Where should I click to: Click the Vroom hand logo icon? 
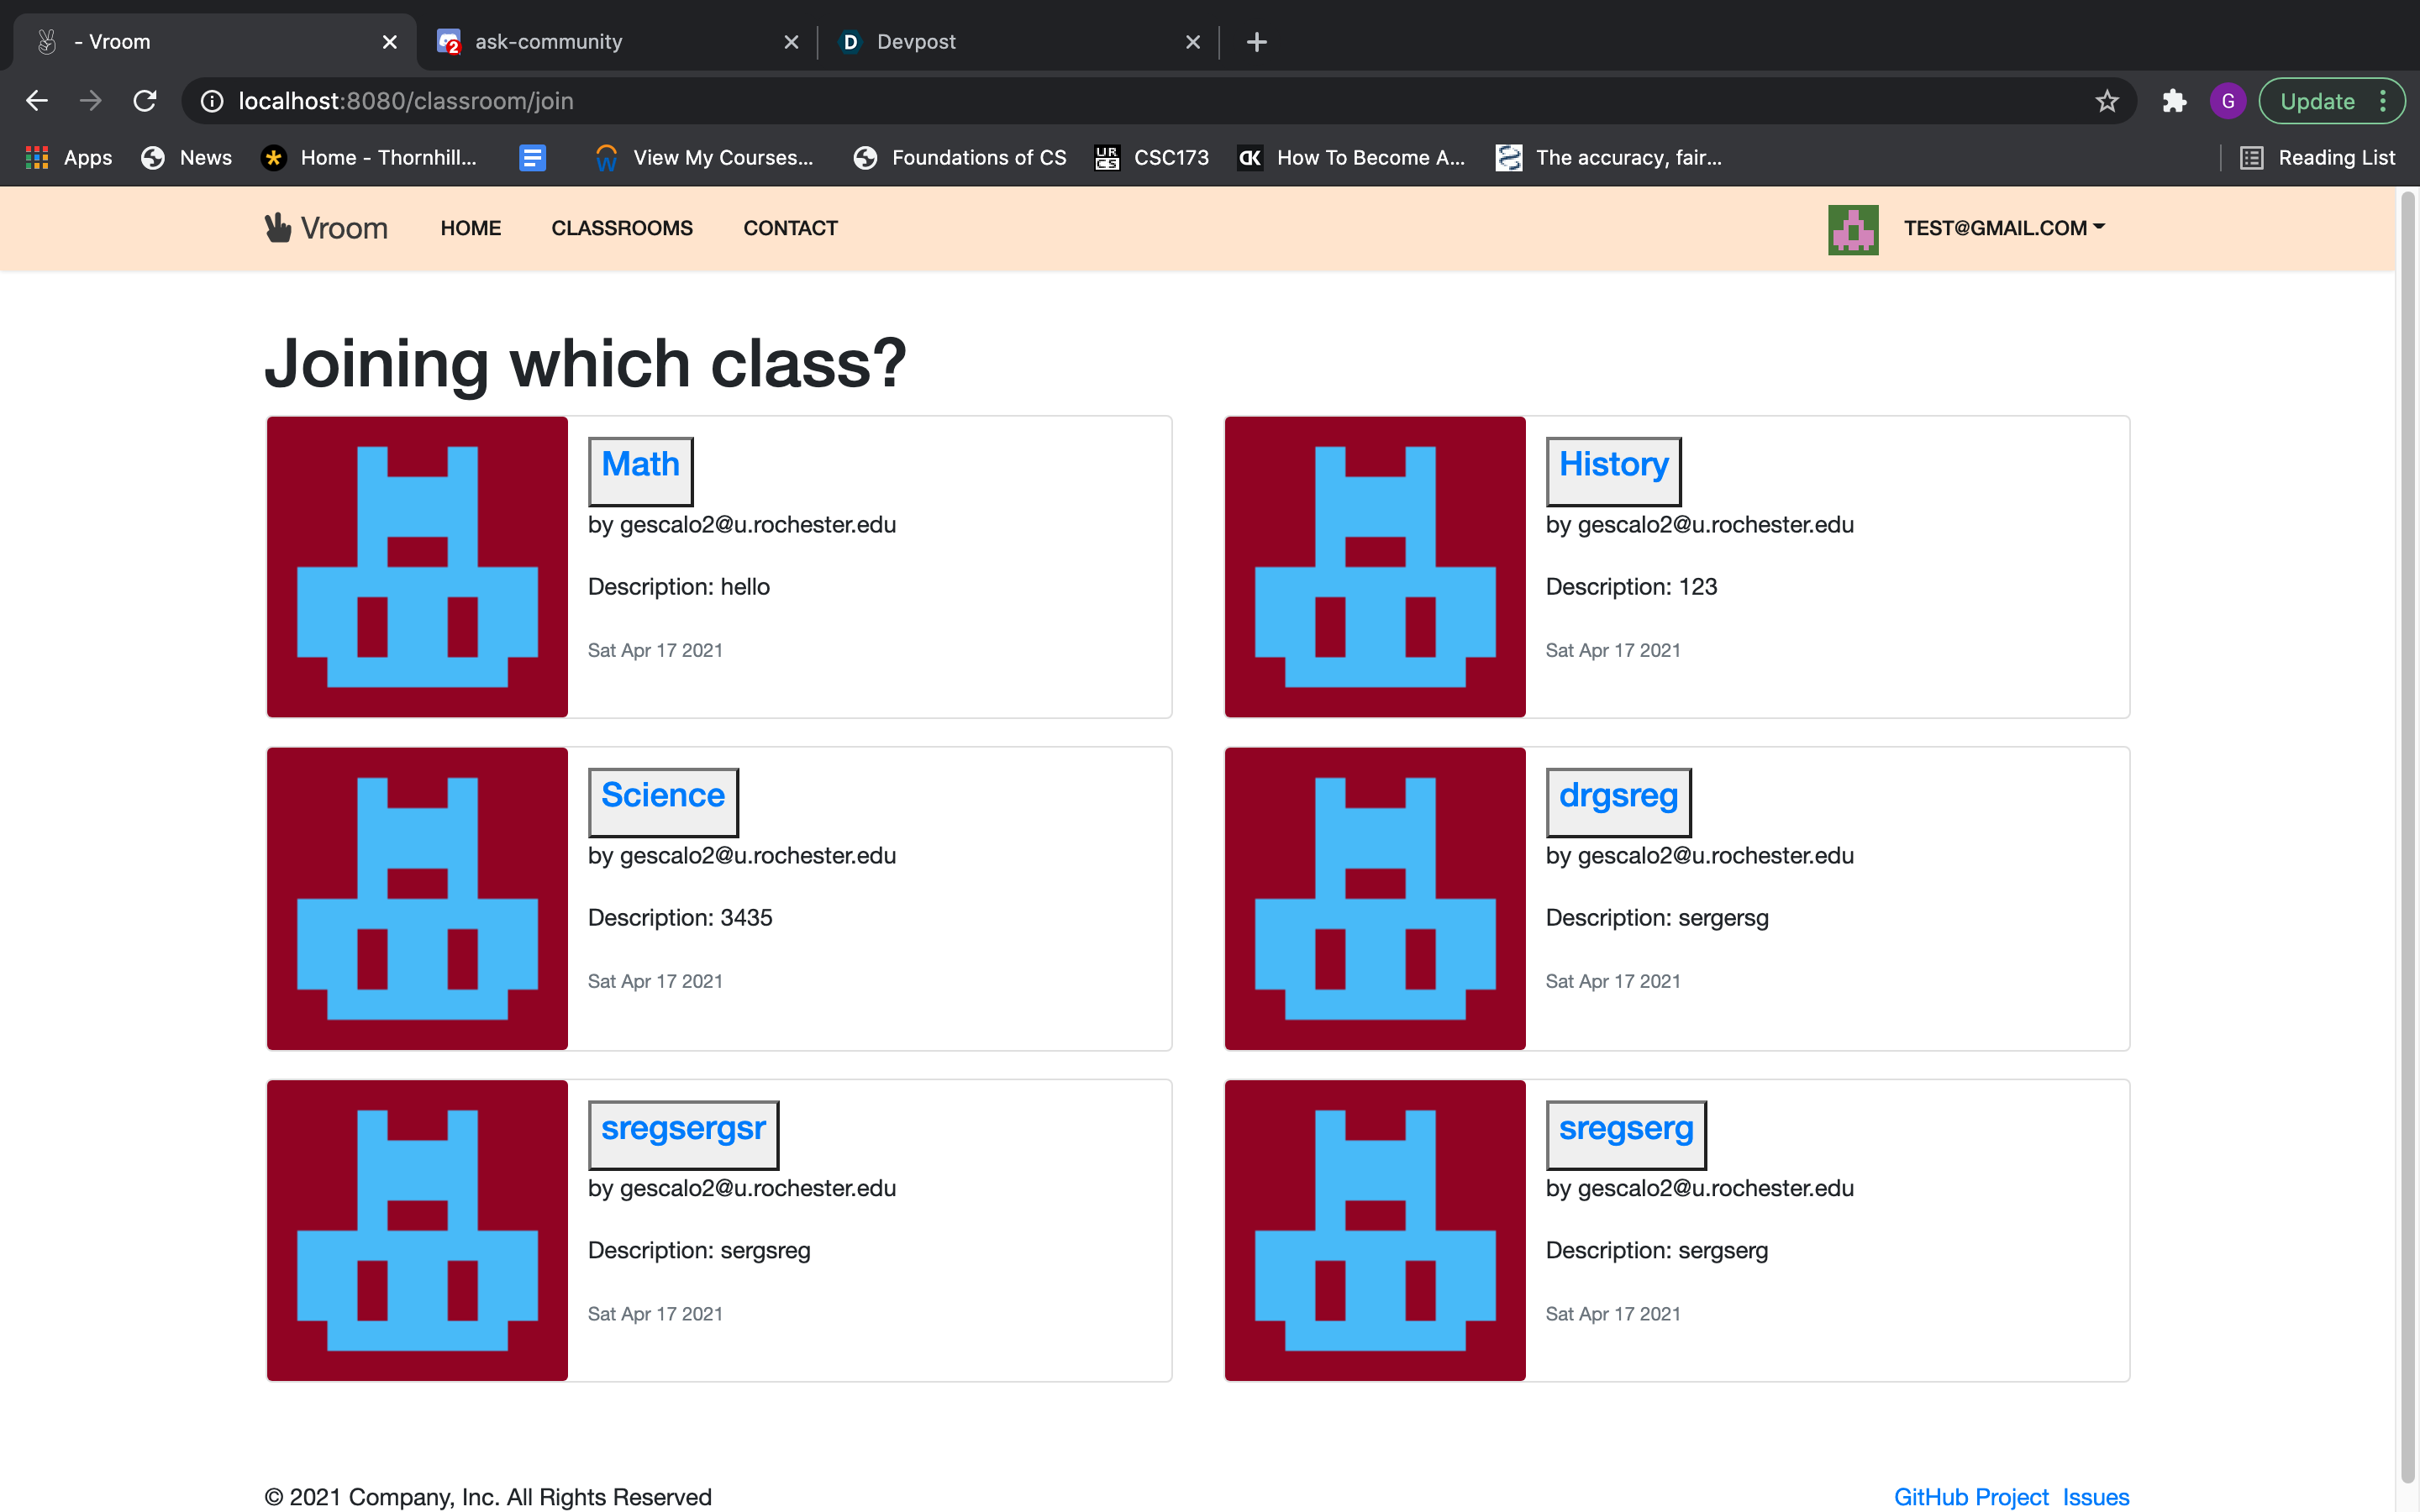tap(278, 227)
